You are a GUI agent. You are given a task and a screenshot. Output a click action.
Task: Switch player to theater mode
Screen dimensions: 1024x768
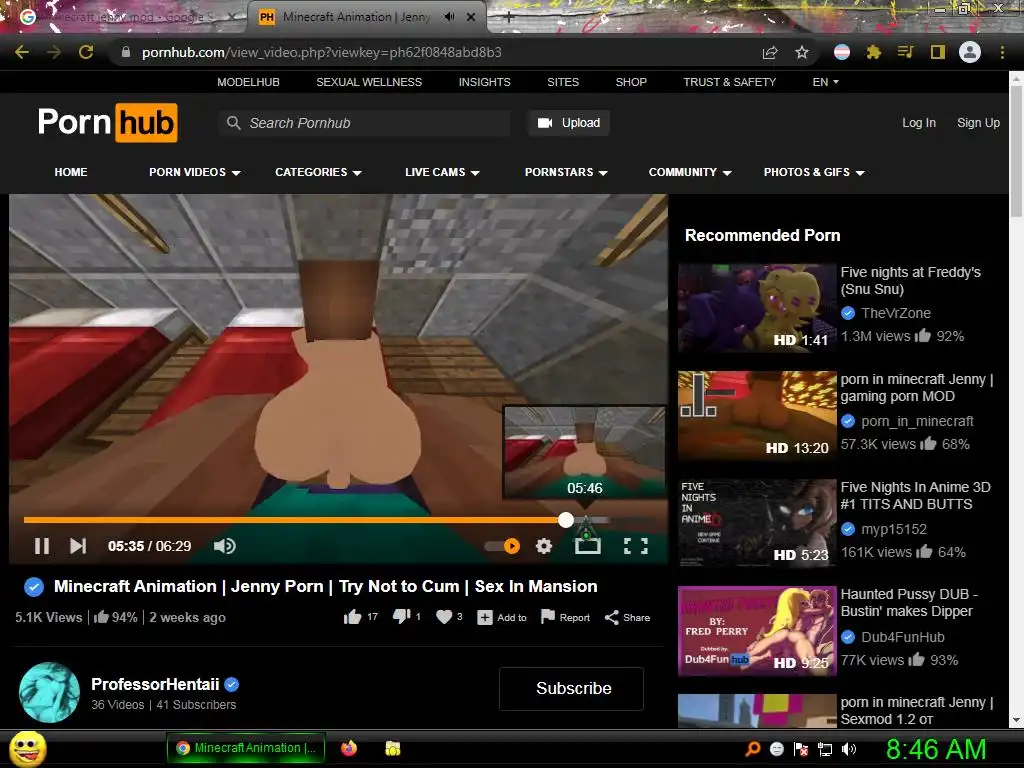click(587, 545)
